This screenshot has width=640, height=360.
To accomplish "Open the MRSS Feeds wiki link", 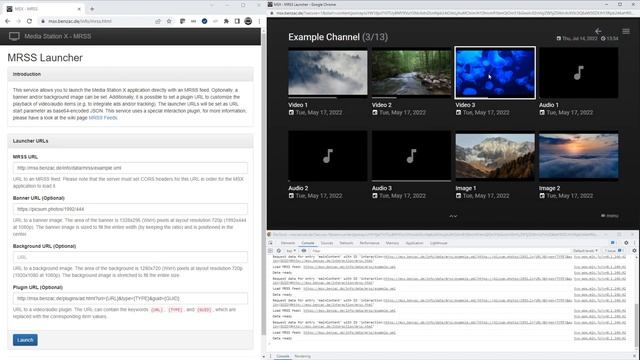I will (x=103, y=118).
